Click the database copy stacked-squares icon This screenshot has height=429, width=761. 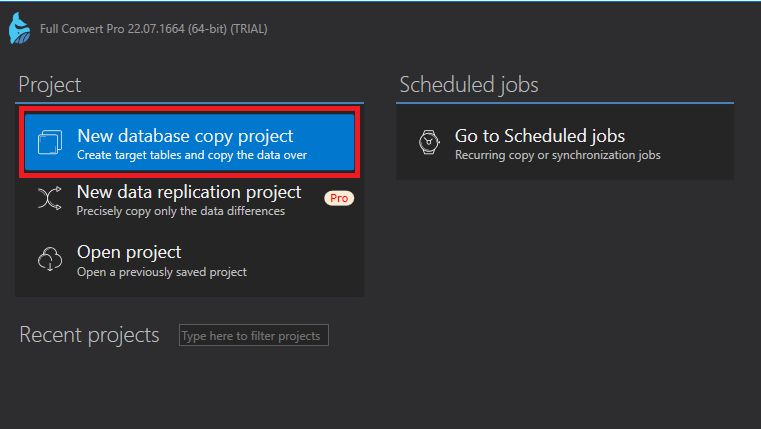click(50, 144)
